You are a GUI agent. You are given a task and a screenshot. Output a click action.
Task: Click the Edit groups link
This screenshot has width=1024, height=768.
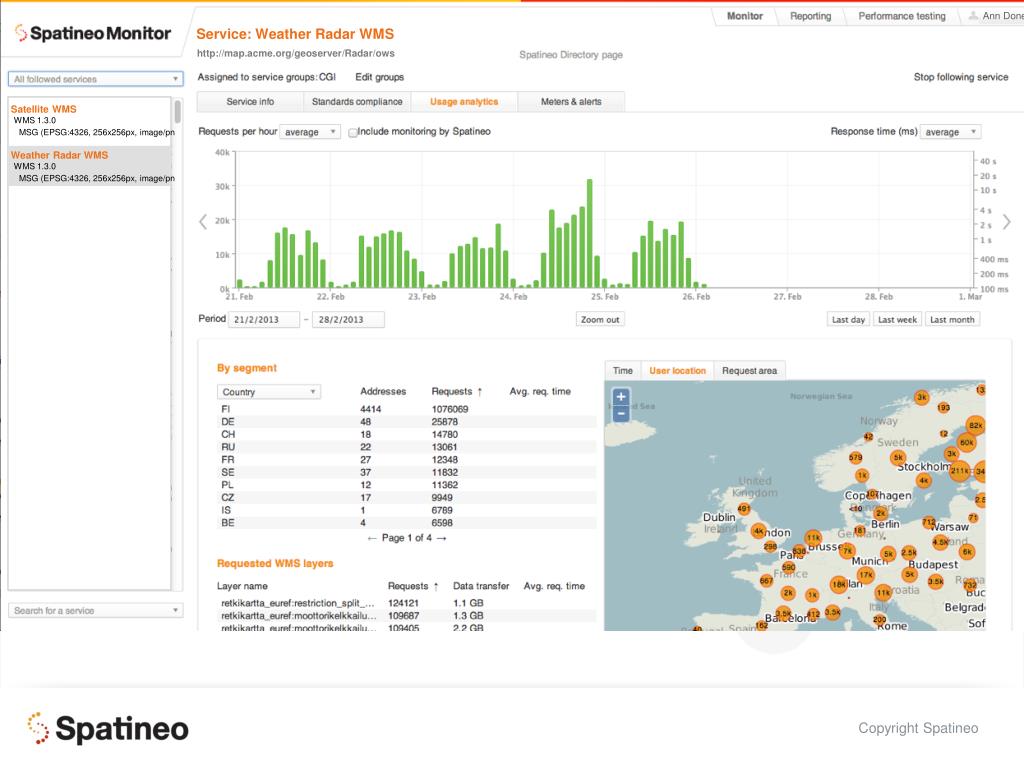pos(379,77)
